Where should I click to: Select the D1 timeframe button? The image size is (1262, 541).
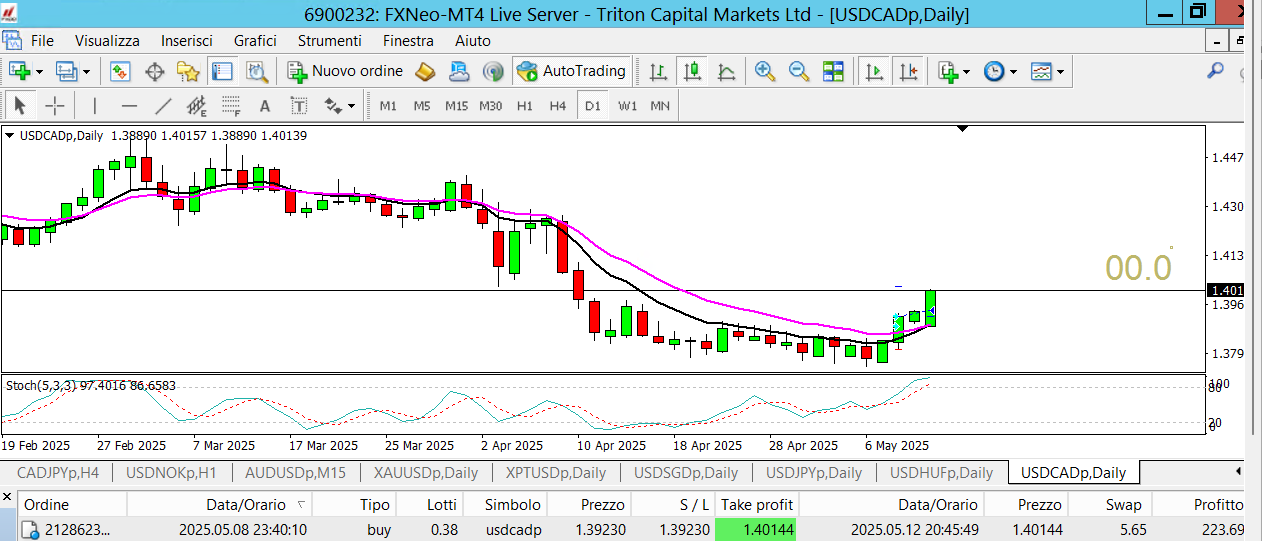(x=593, y=105)
